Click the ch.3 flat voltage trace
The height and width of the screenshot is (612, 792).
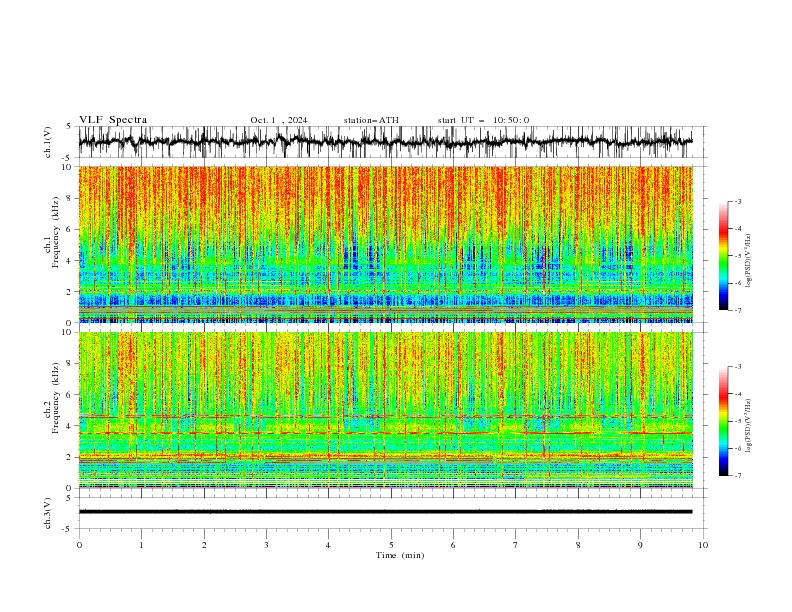pyautogui.click(x=386, y=512)
